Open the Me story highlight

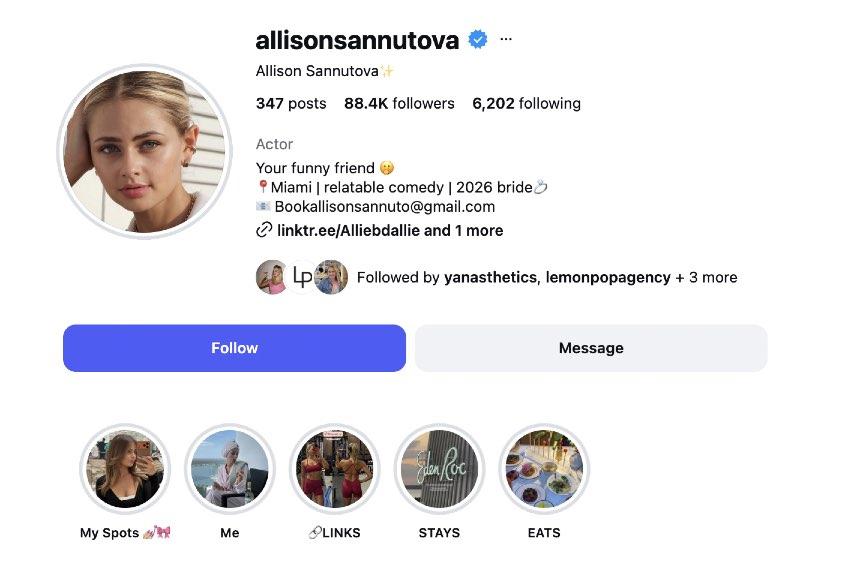point(230,469)
